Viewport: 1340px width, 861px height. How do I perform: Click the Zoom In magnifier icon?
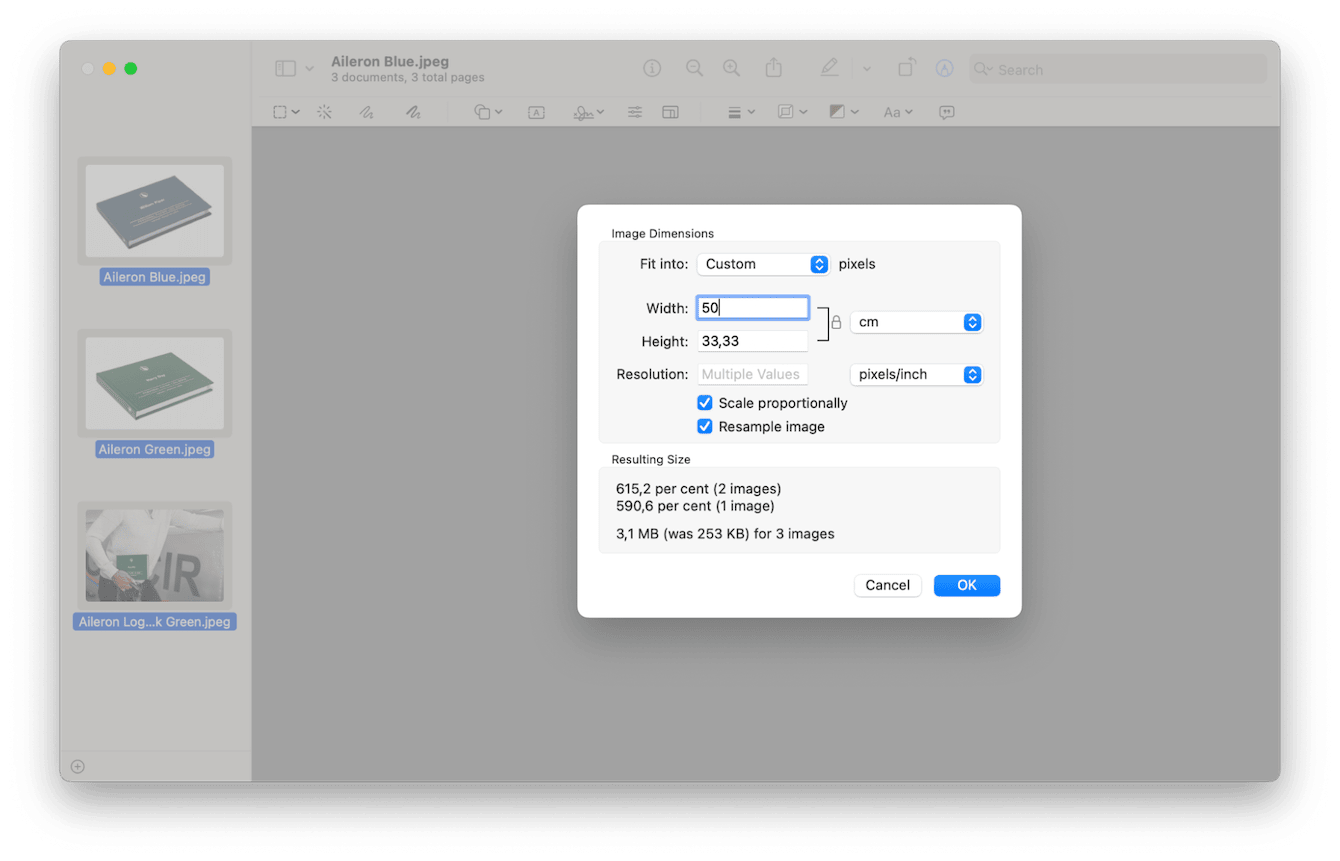tap(732, 68)
